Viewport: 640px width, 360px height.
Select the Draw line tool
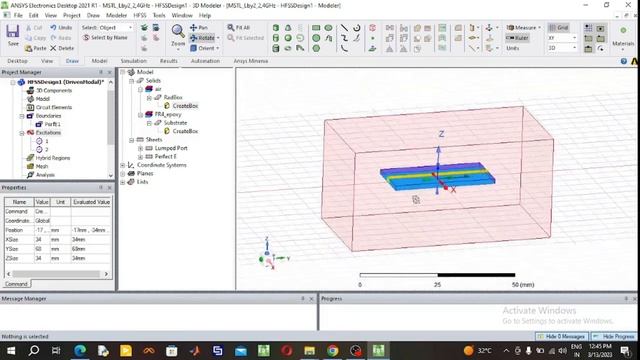[x=344, y=28]
